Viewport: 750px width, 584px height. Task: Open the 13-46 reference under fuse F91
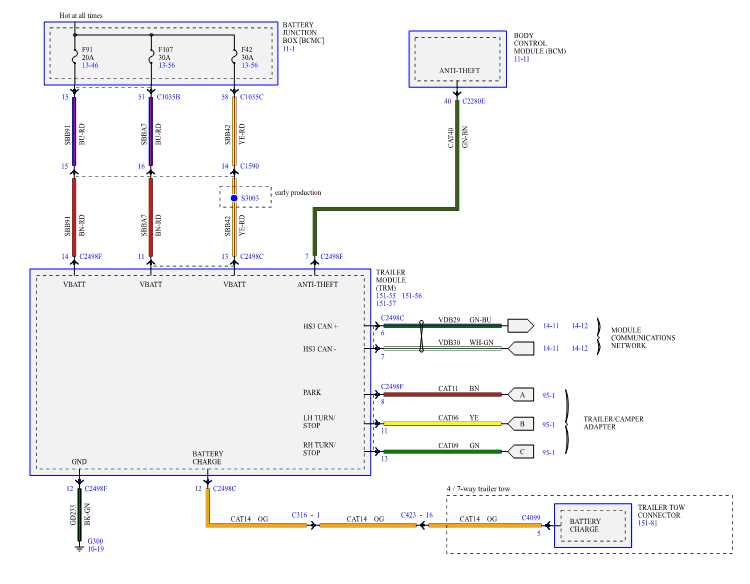point(90,65)
